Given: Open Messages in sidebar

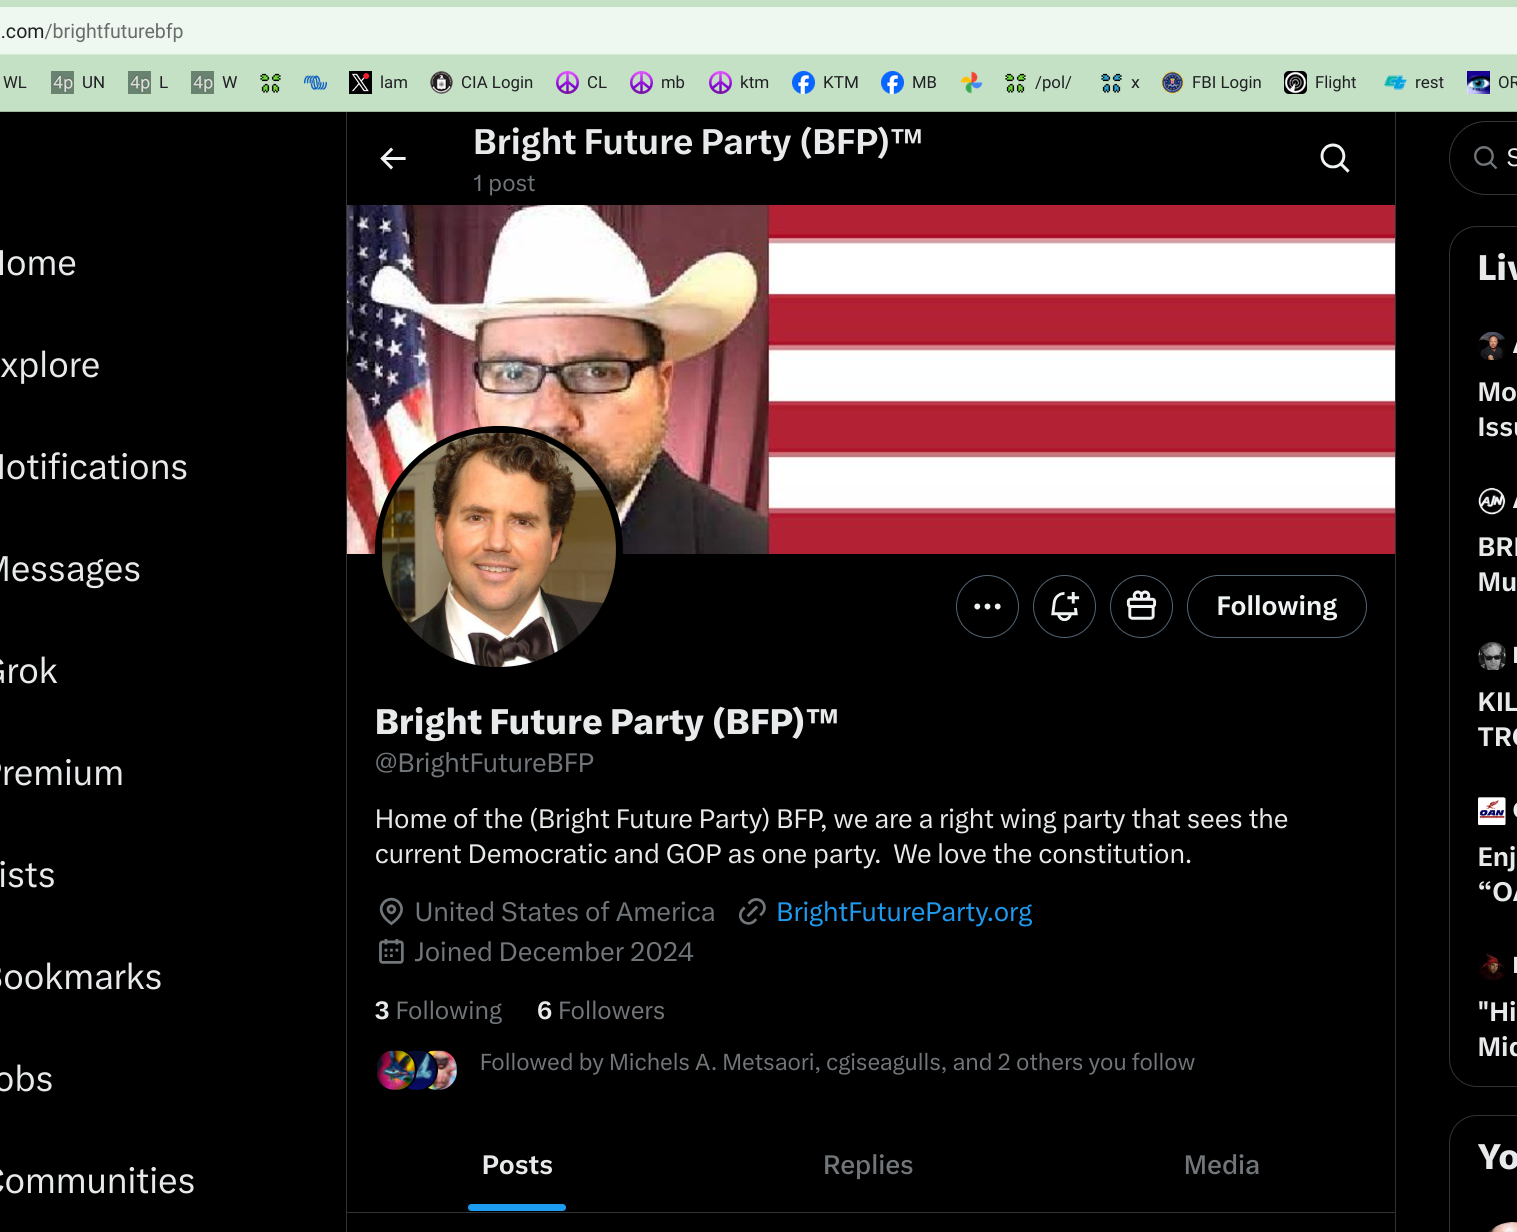Looking at the screenshot, I should click(x=68, y=569).
